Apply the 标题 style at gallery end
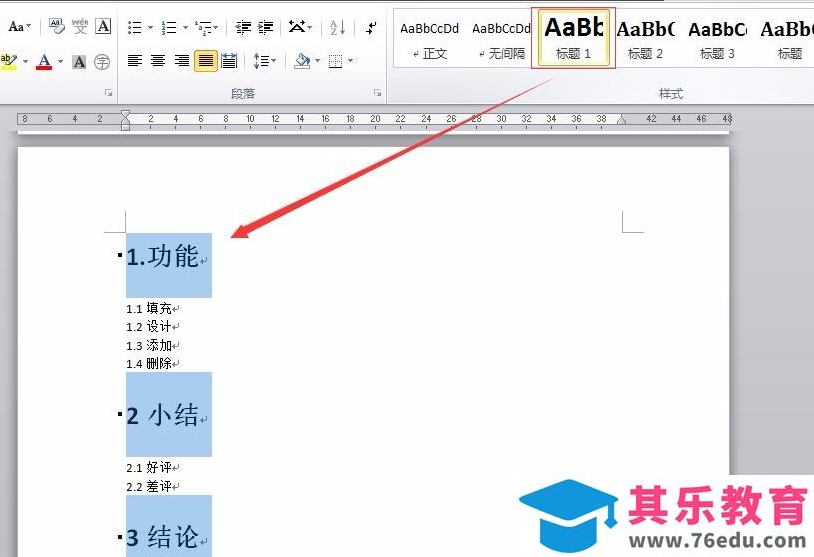This screenshot has height=557, width=814. (x=787, y=39)
